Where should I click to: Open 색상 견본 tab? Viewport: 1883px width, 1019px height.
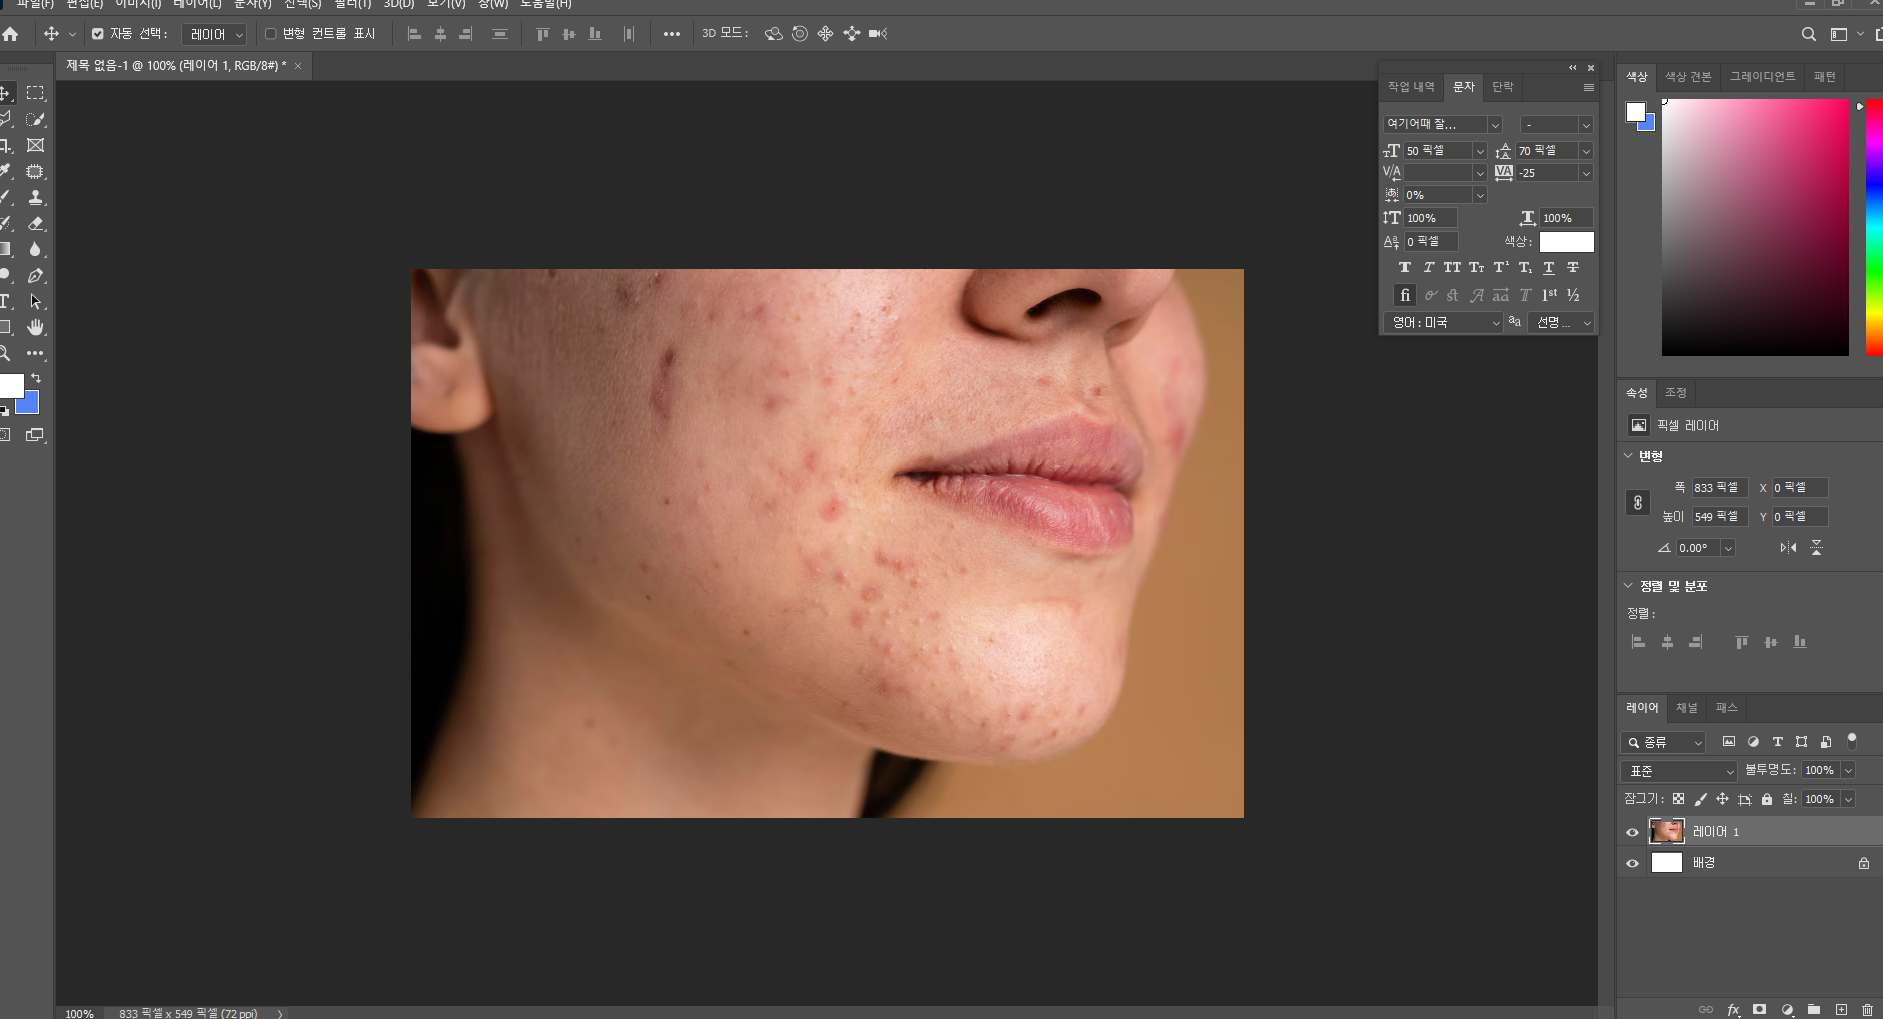pos(1688,77)
